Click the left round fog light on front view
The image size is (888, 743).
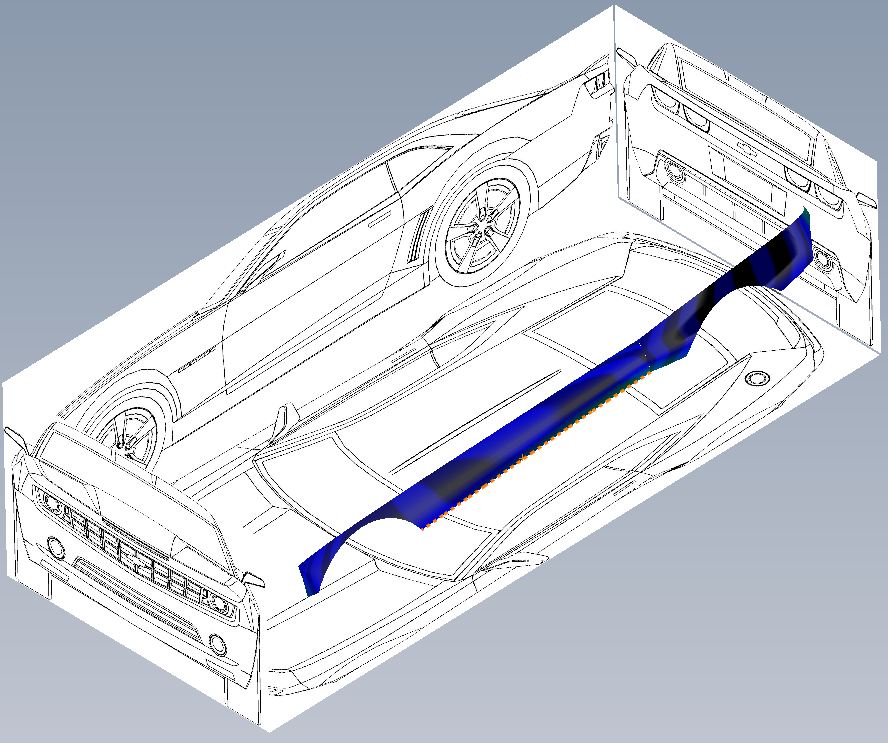(x=56, y=548)
